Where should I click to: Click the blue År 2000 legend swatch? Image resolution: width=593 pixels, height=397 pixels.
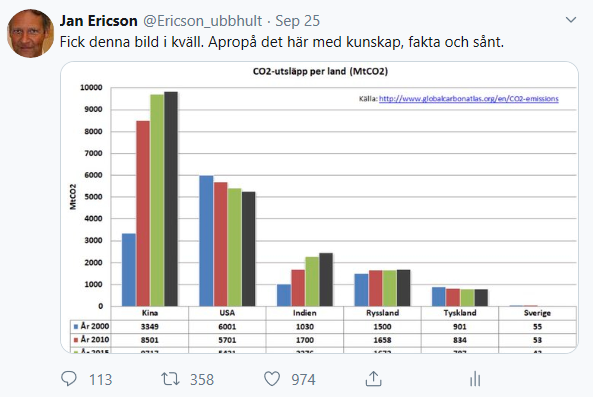pos(76,326)
